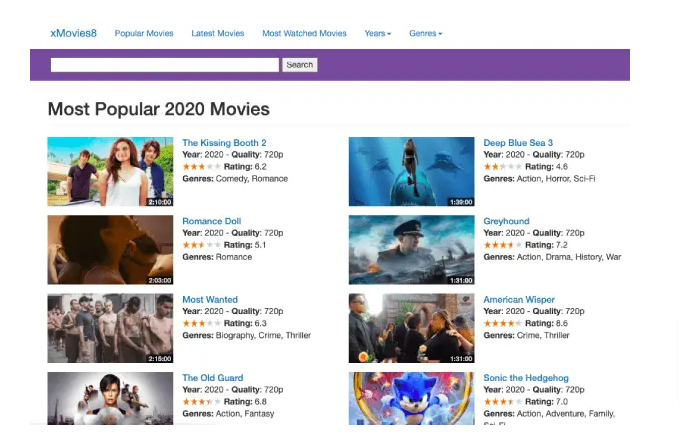Open The Kissing Booth 2 title link
679x434 pixels.
(x=224, y=143)
